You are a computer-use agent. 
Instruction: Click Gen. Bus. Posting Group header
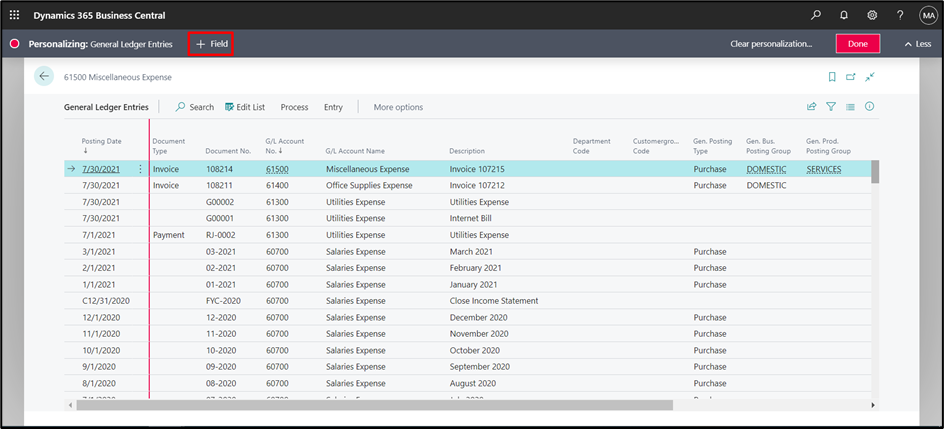(768, 146)
